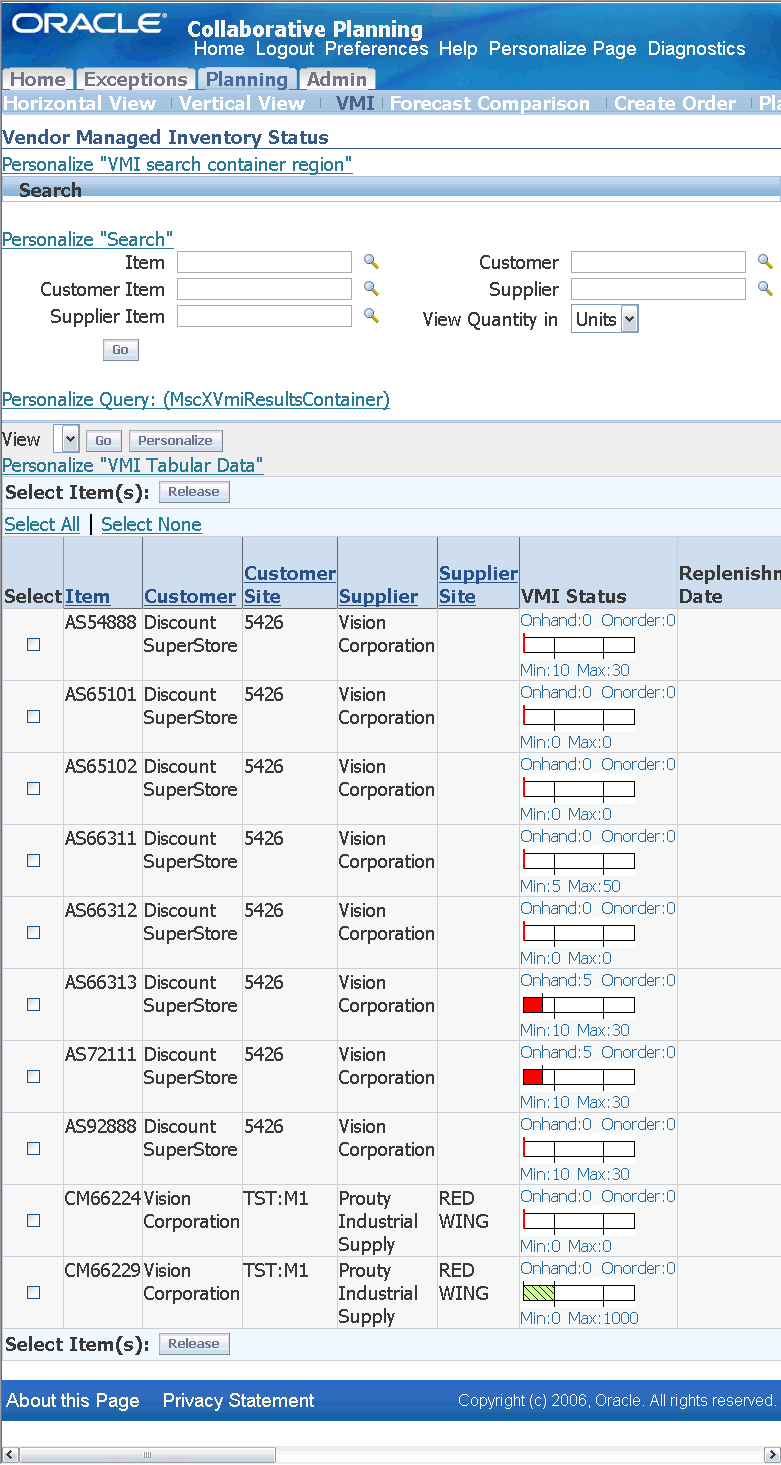This screenshot has width=781, height=1465.
Task: Select the checkbox for item AS65102
Action: (x=33, y=789)
